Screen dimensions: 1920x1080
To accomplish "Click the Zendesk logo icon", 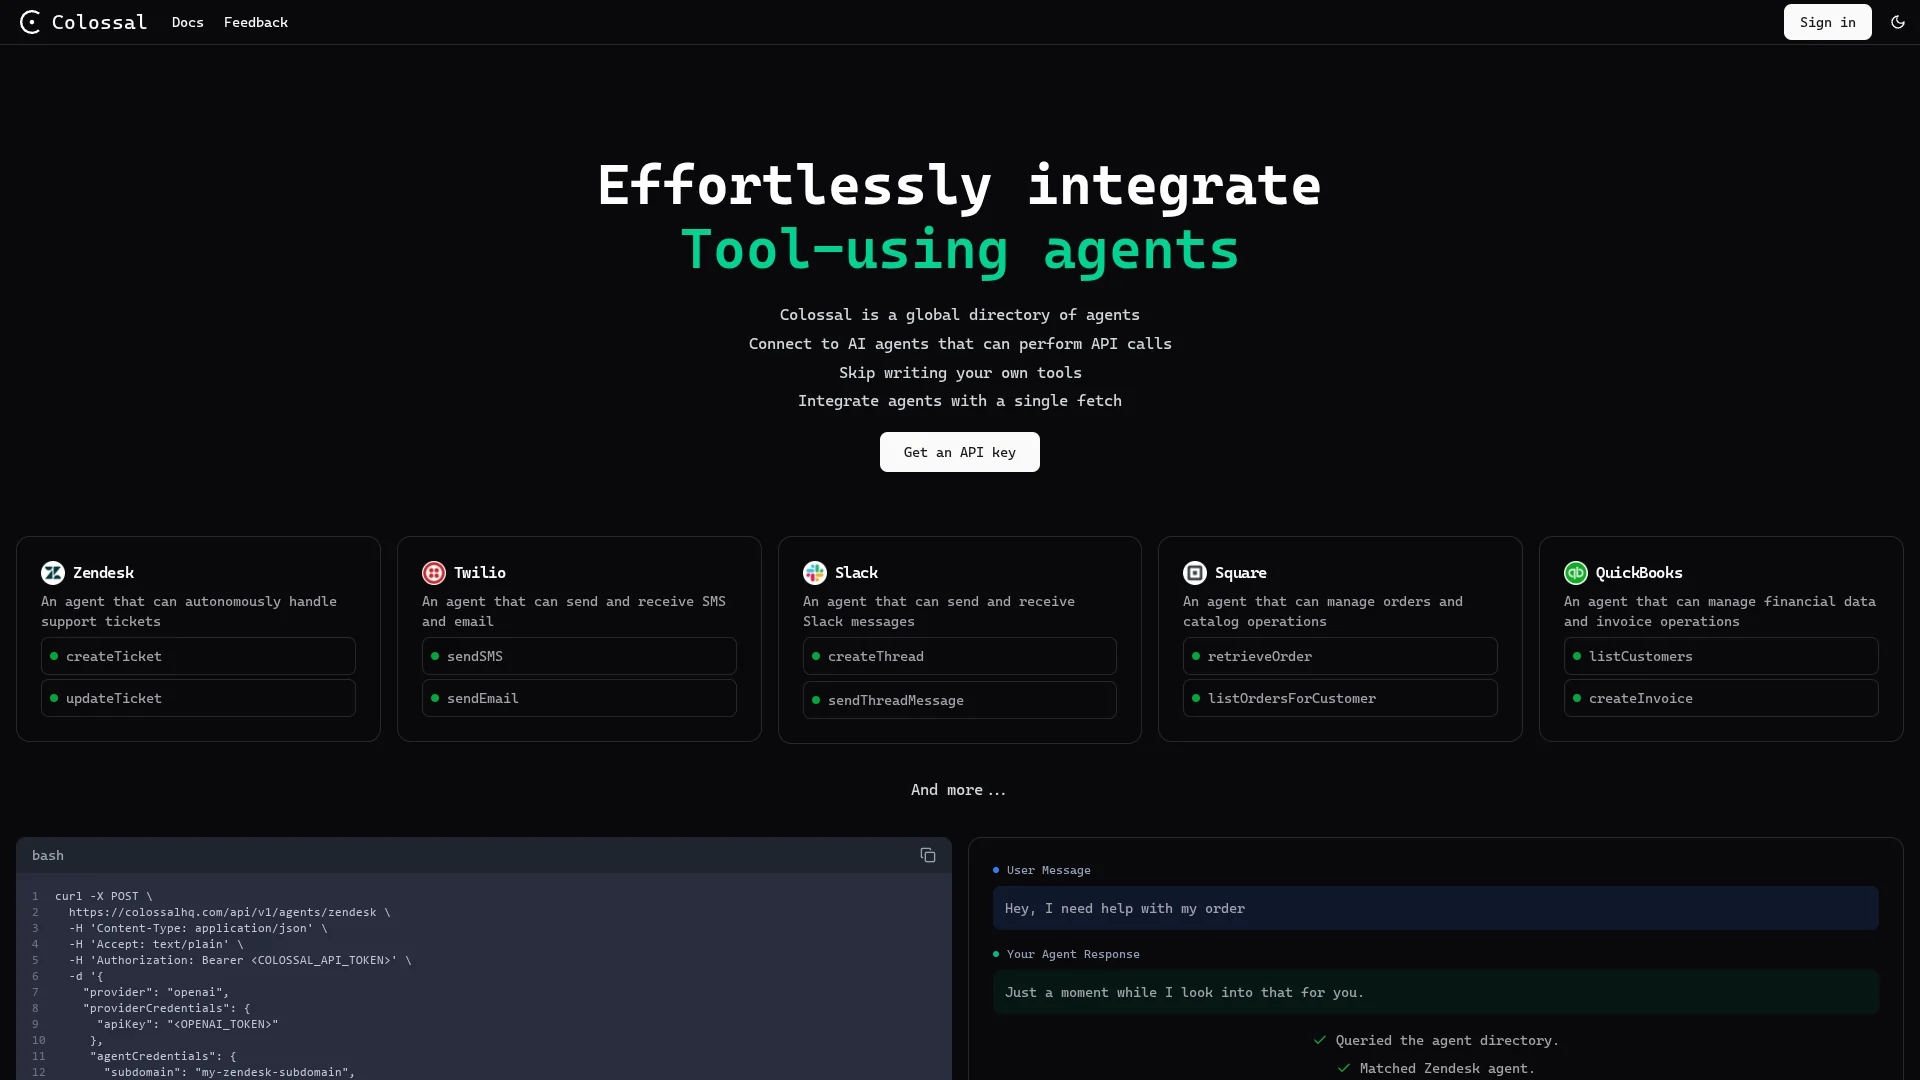I will pyautogui.click(x=53, y=573).
